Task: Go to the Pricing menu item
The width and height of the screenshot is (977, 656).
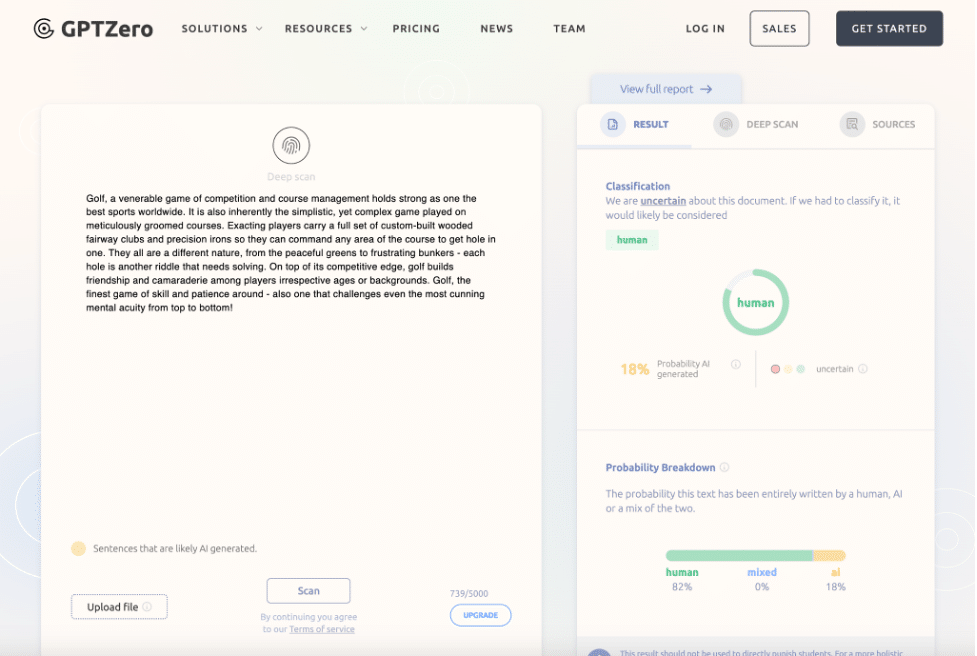Action: coord(416,28)
